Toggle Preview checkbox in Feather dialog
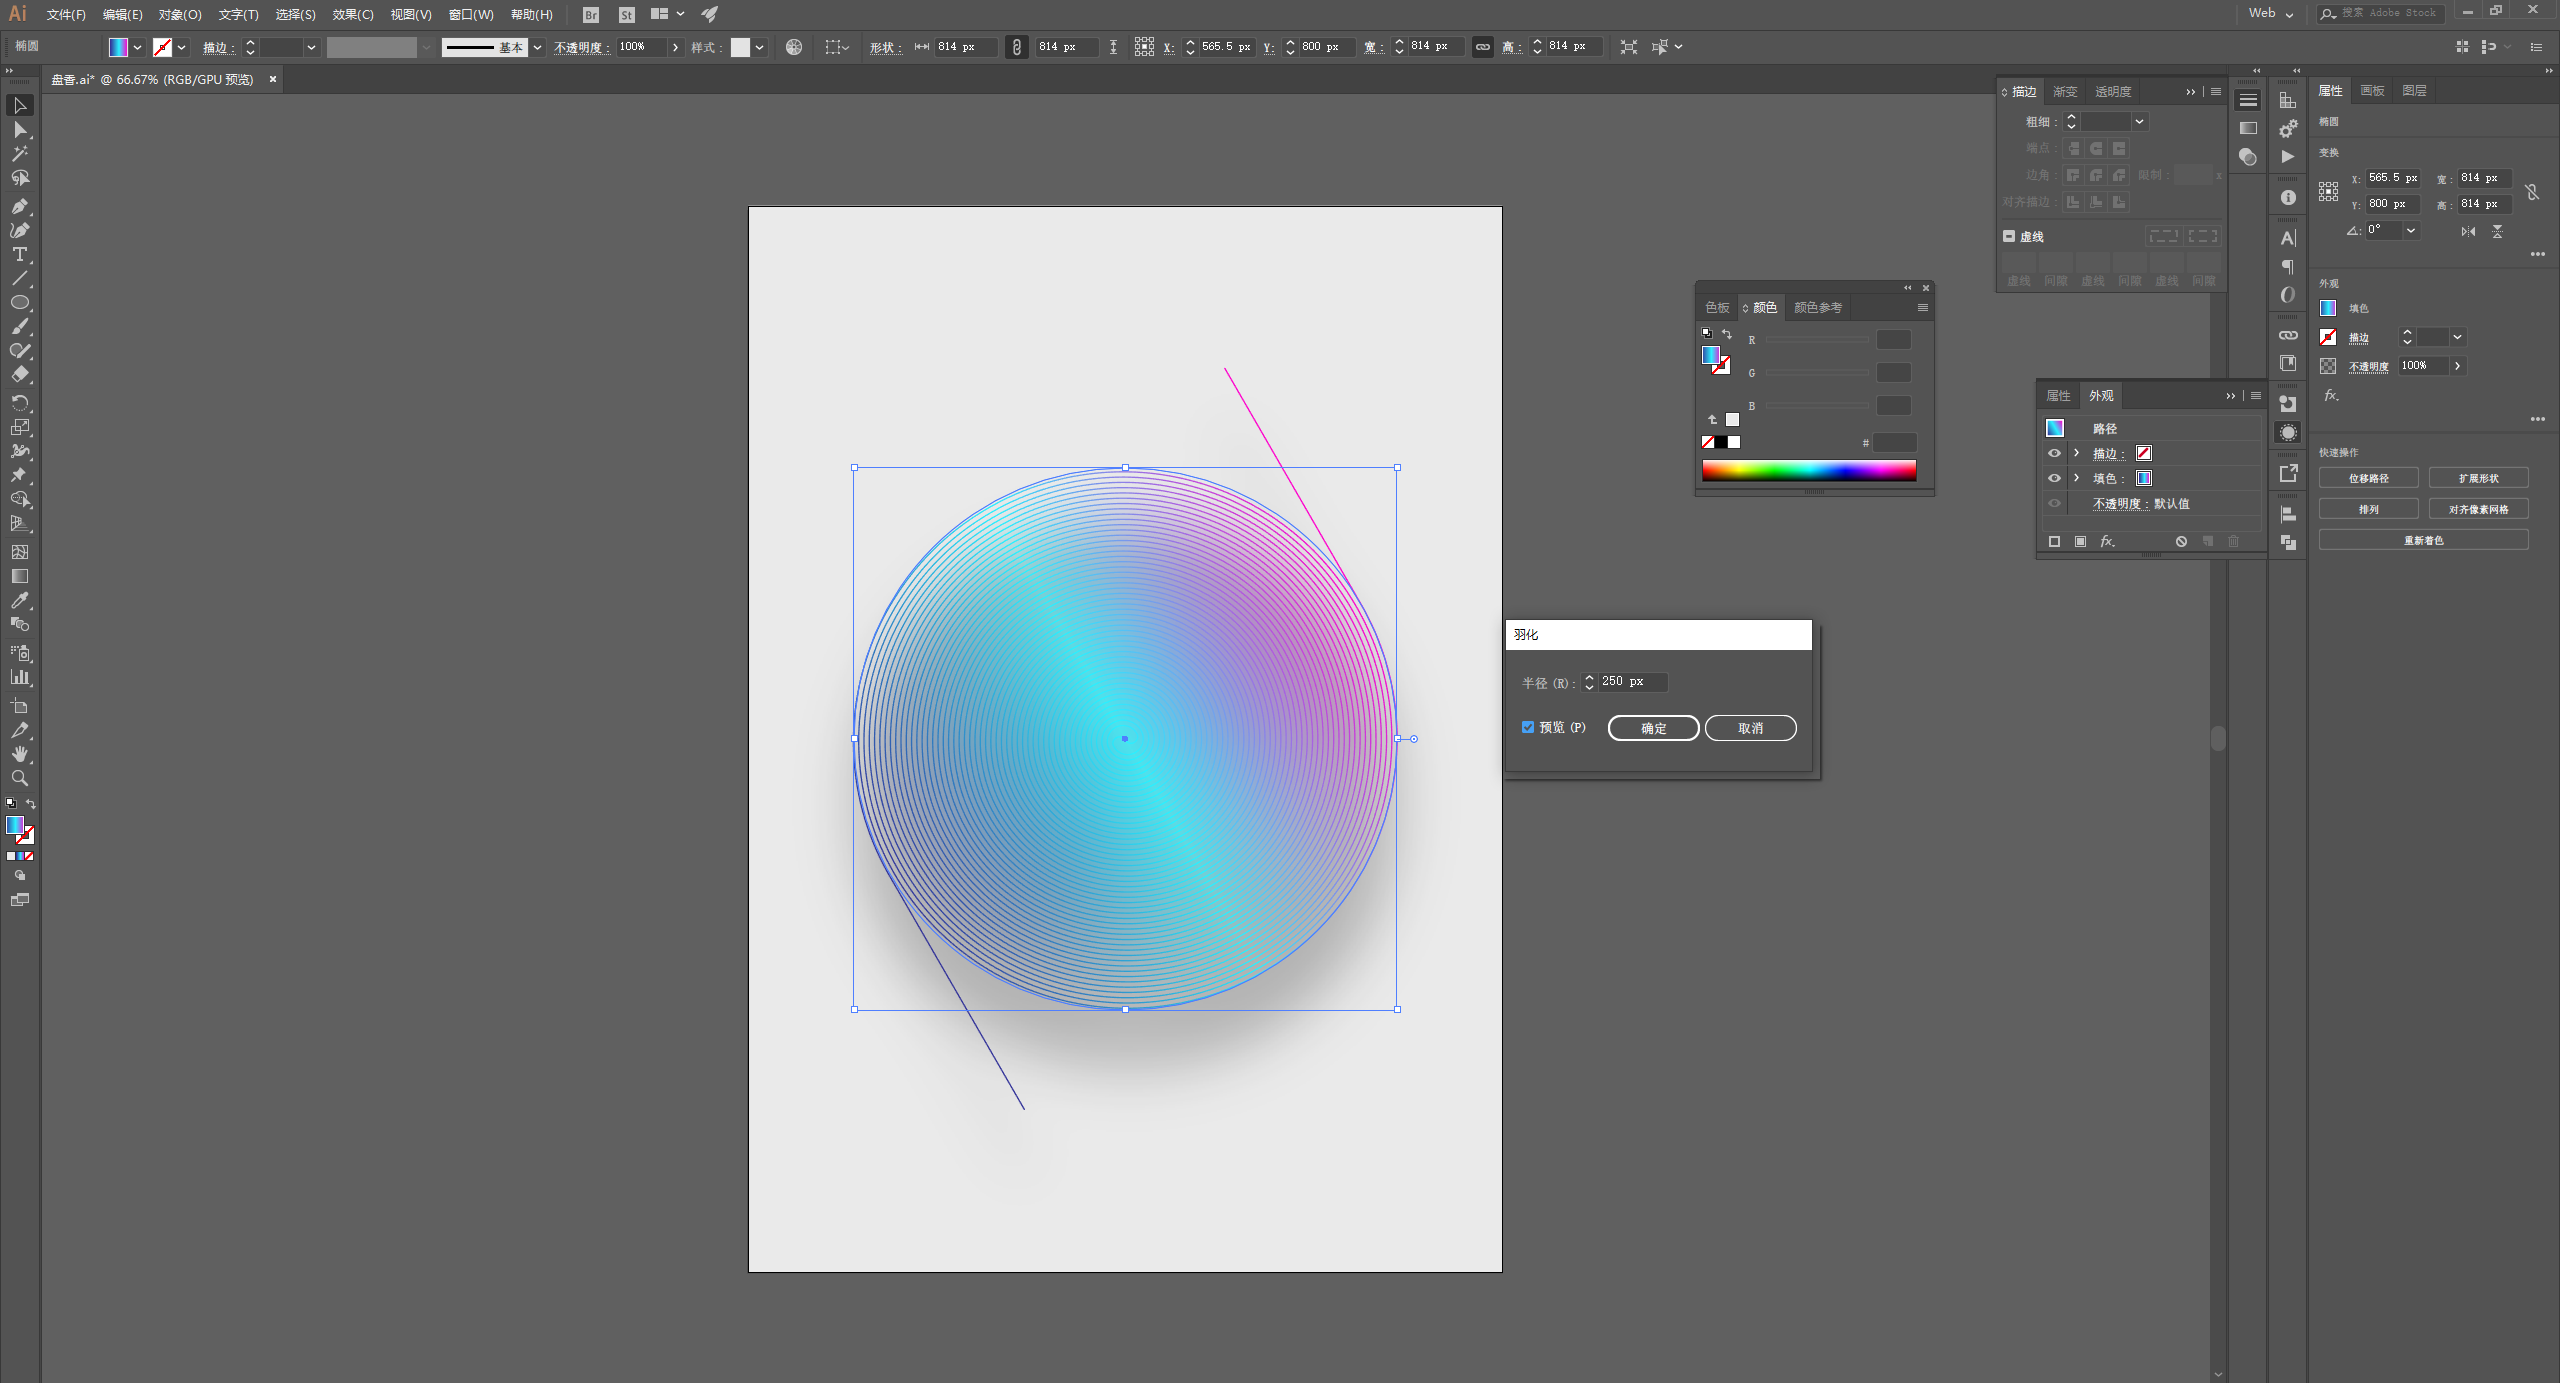This screenshot has width=2560, height=1383. (1528, 727)
